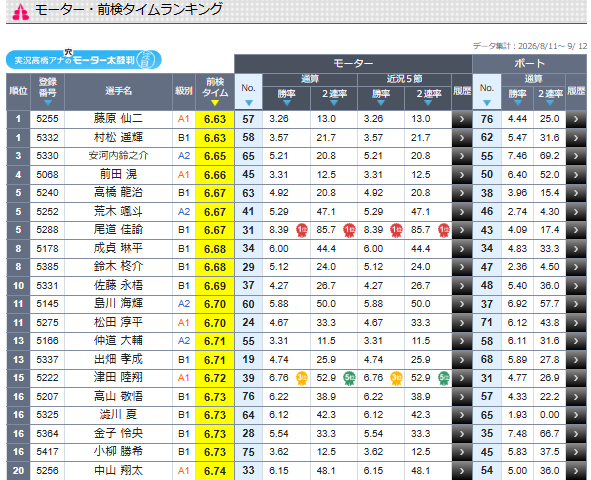Open motor history arrow for 藤原 仙二

click(x=462, y=119)
